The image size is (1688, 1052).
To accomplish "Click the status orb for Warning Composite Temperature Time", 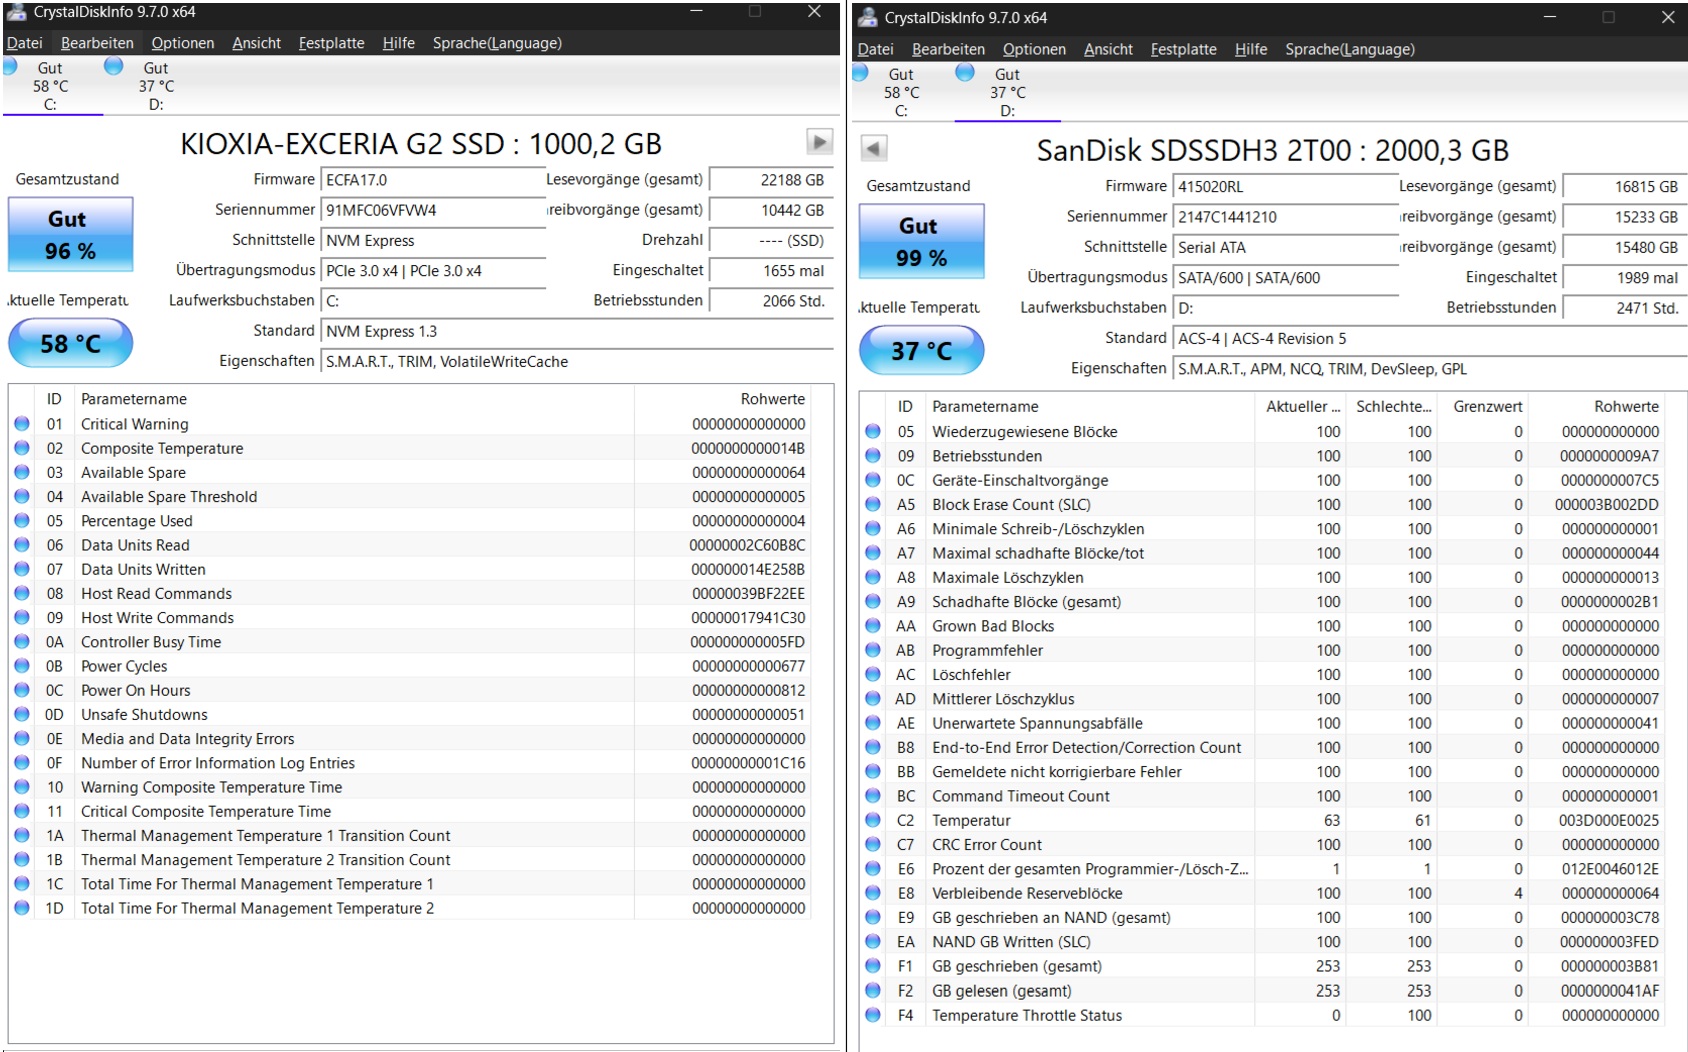I will point(22,787).
